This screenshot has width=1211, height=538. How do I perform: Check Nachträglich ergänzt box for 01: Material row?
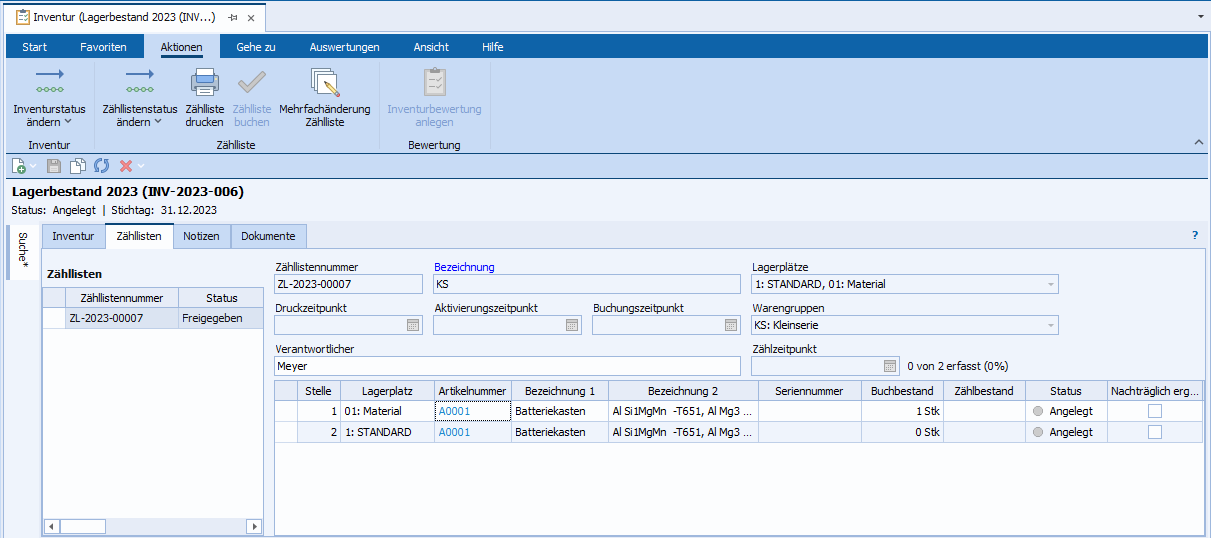coord(1155,411)
